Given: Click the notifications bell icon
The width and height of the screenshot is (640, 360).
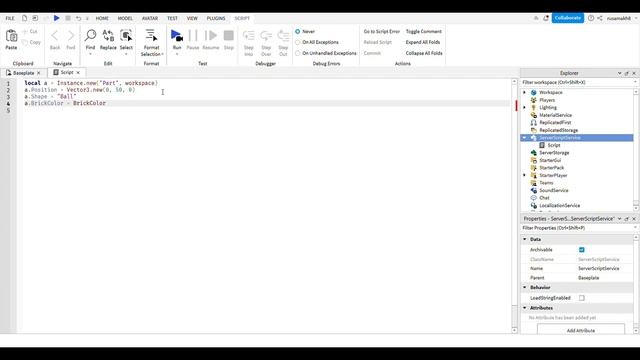Looking at the screenshot, I should point(546,18).
